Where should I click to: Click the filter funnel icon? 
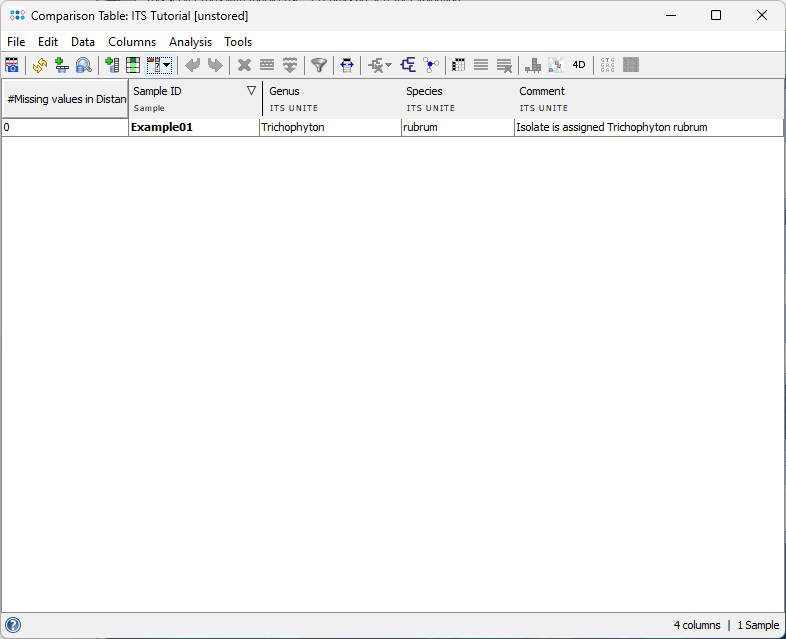319,65
